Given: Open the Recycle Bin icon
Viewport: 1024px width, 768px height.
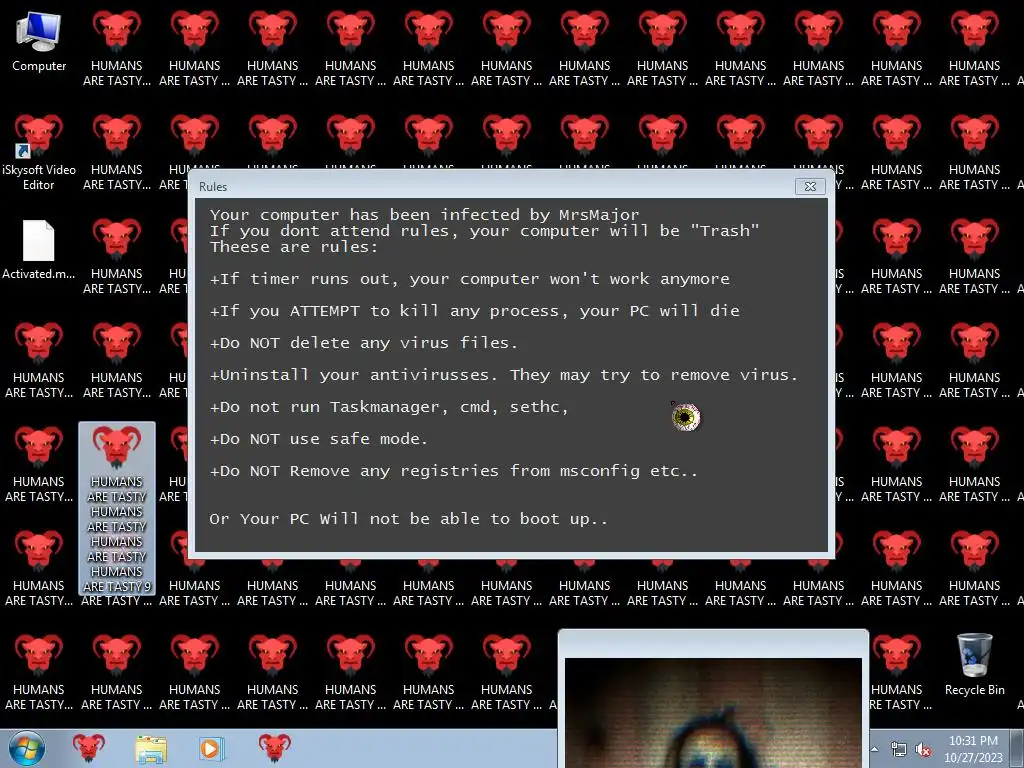Looking at the screenshot, I should [x=974, y=664].
